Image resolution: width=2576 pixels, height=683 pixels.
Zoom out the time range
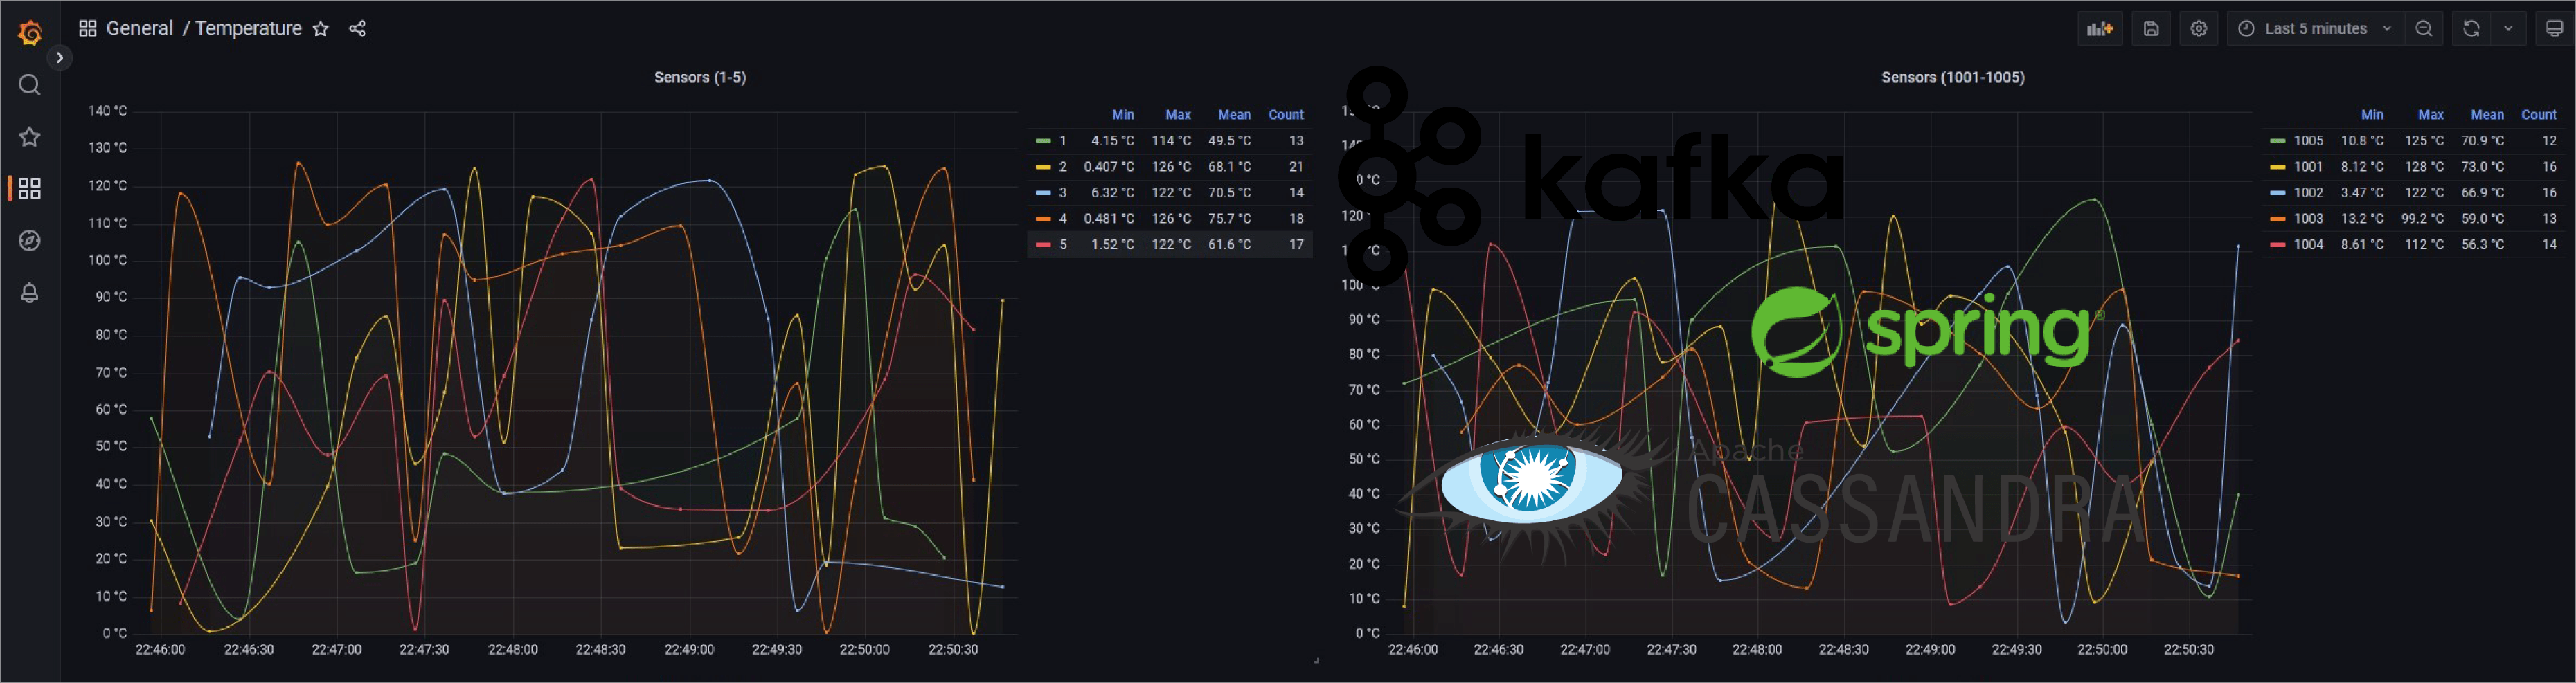2424,28
